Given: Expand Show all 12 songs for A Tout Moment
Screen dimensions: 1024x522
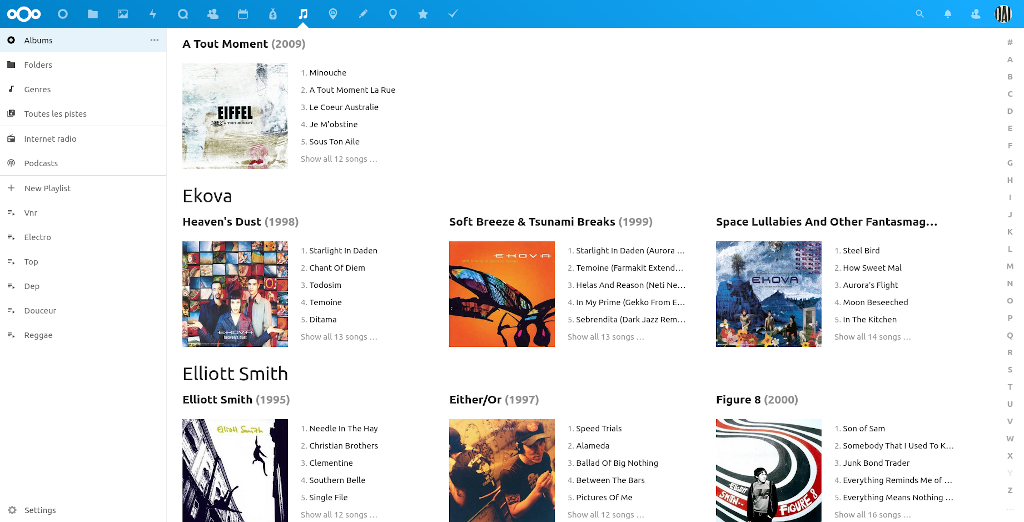Looking at the screenshot, I should [x=339, y=159].
